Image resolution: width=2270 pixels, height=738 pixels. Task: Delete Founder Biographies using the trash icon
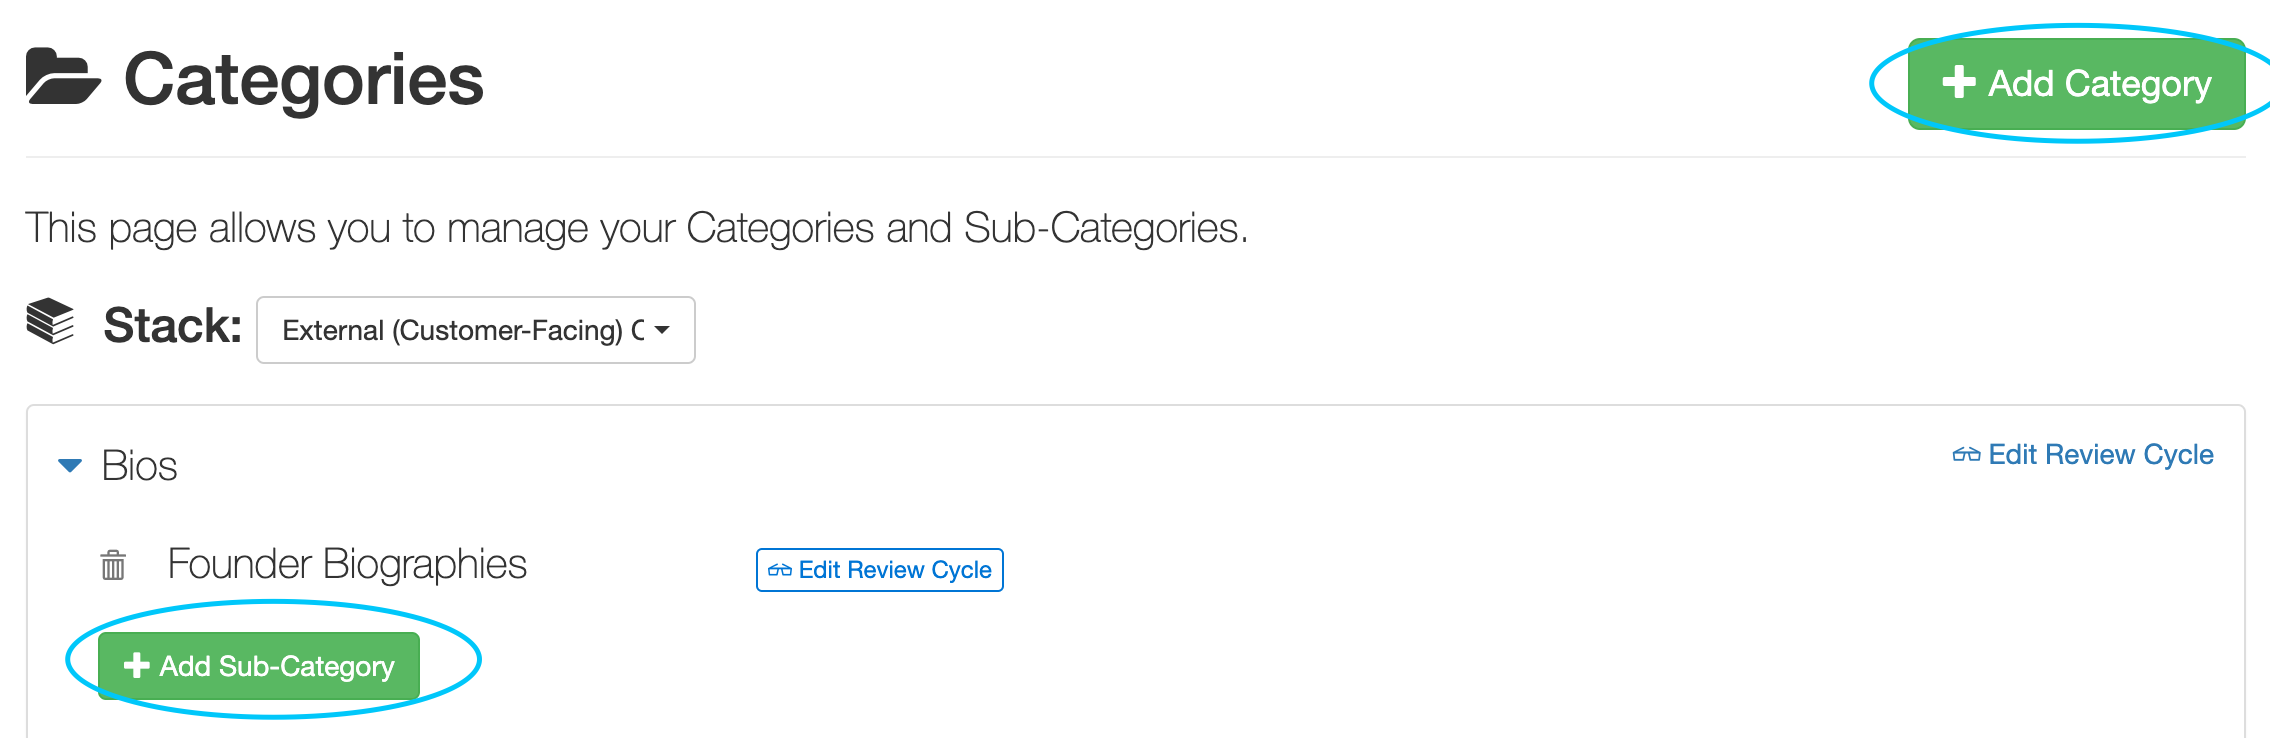[113, 565]
